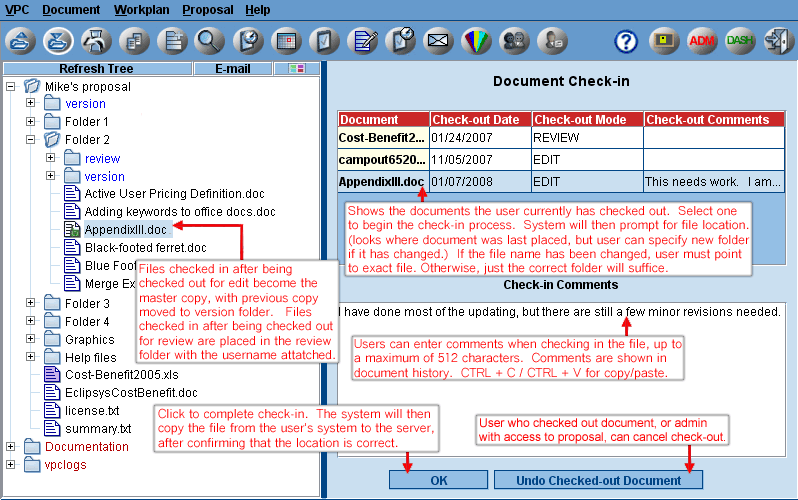Image resolution: width=798 pixels, height=500 pixels.
Task: Click the E-mail button above tree
Action: [x=233, y=69]
